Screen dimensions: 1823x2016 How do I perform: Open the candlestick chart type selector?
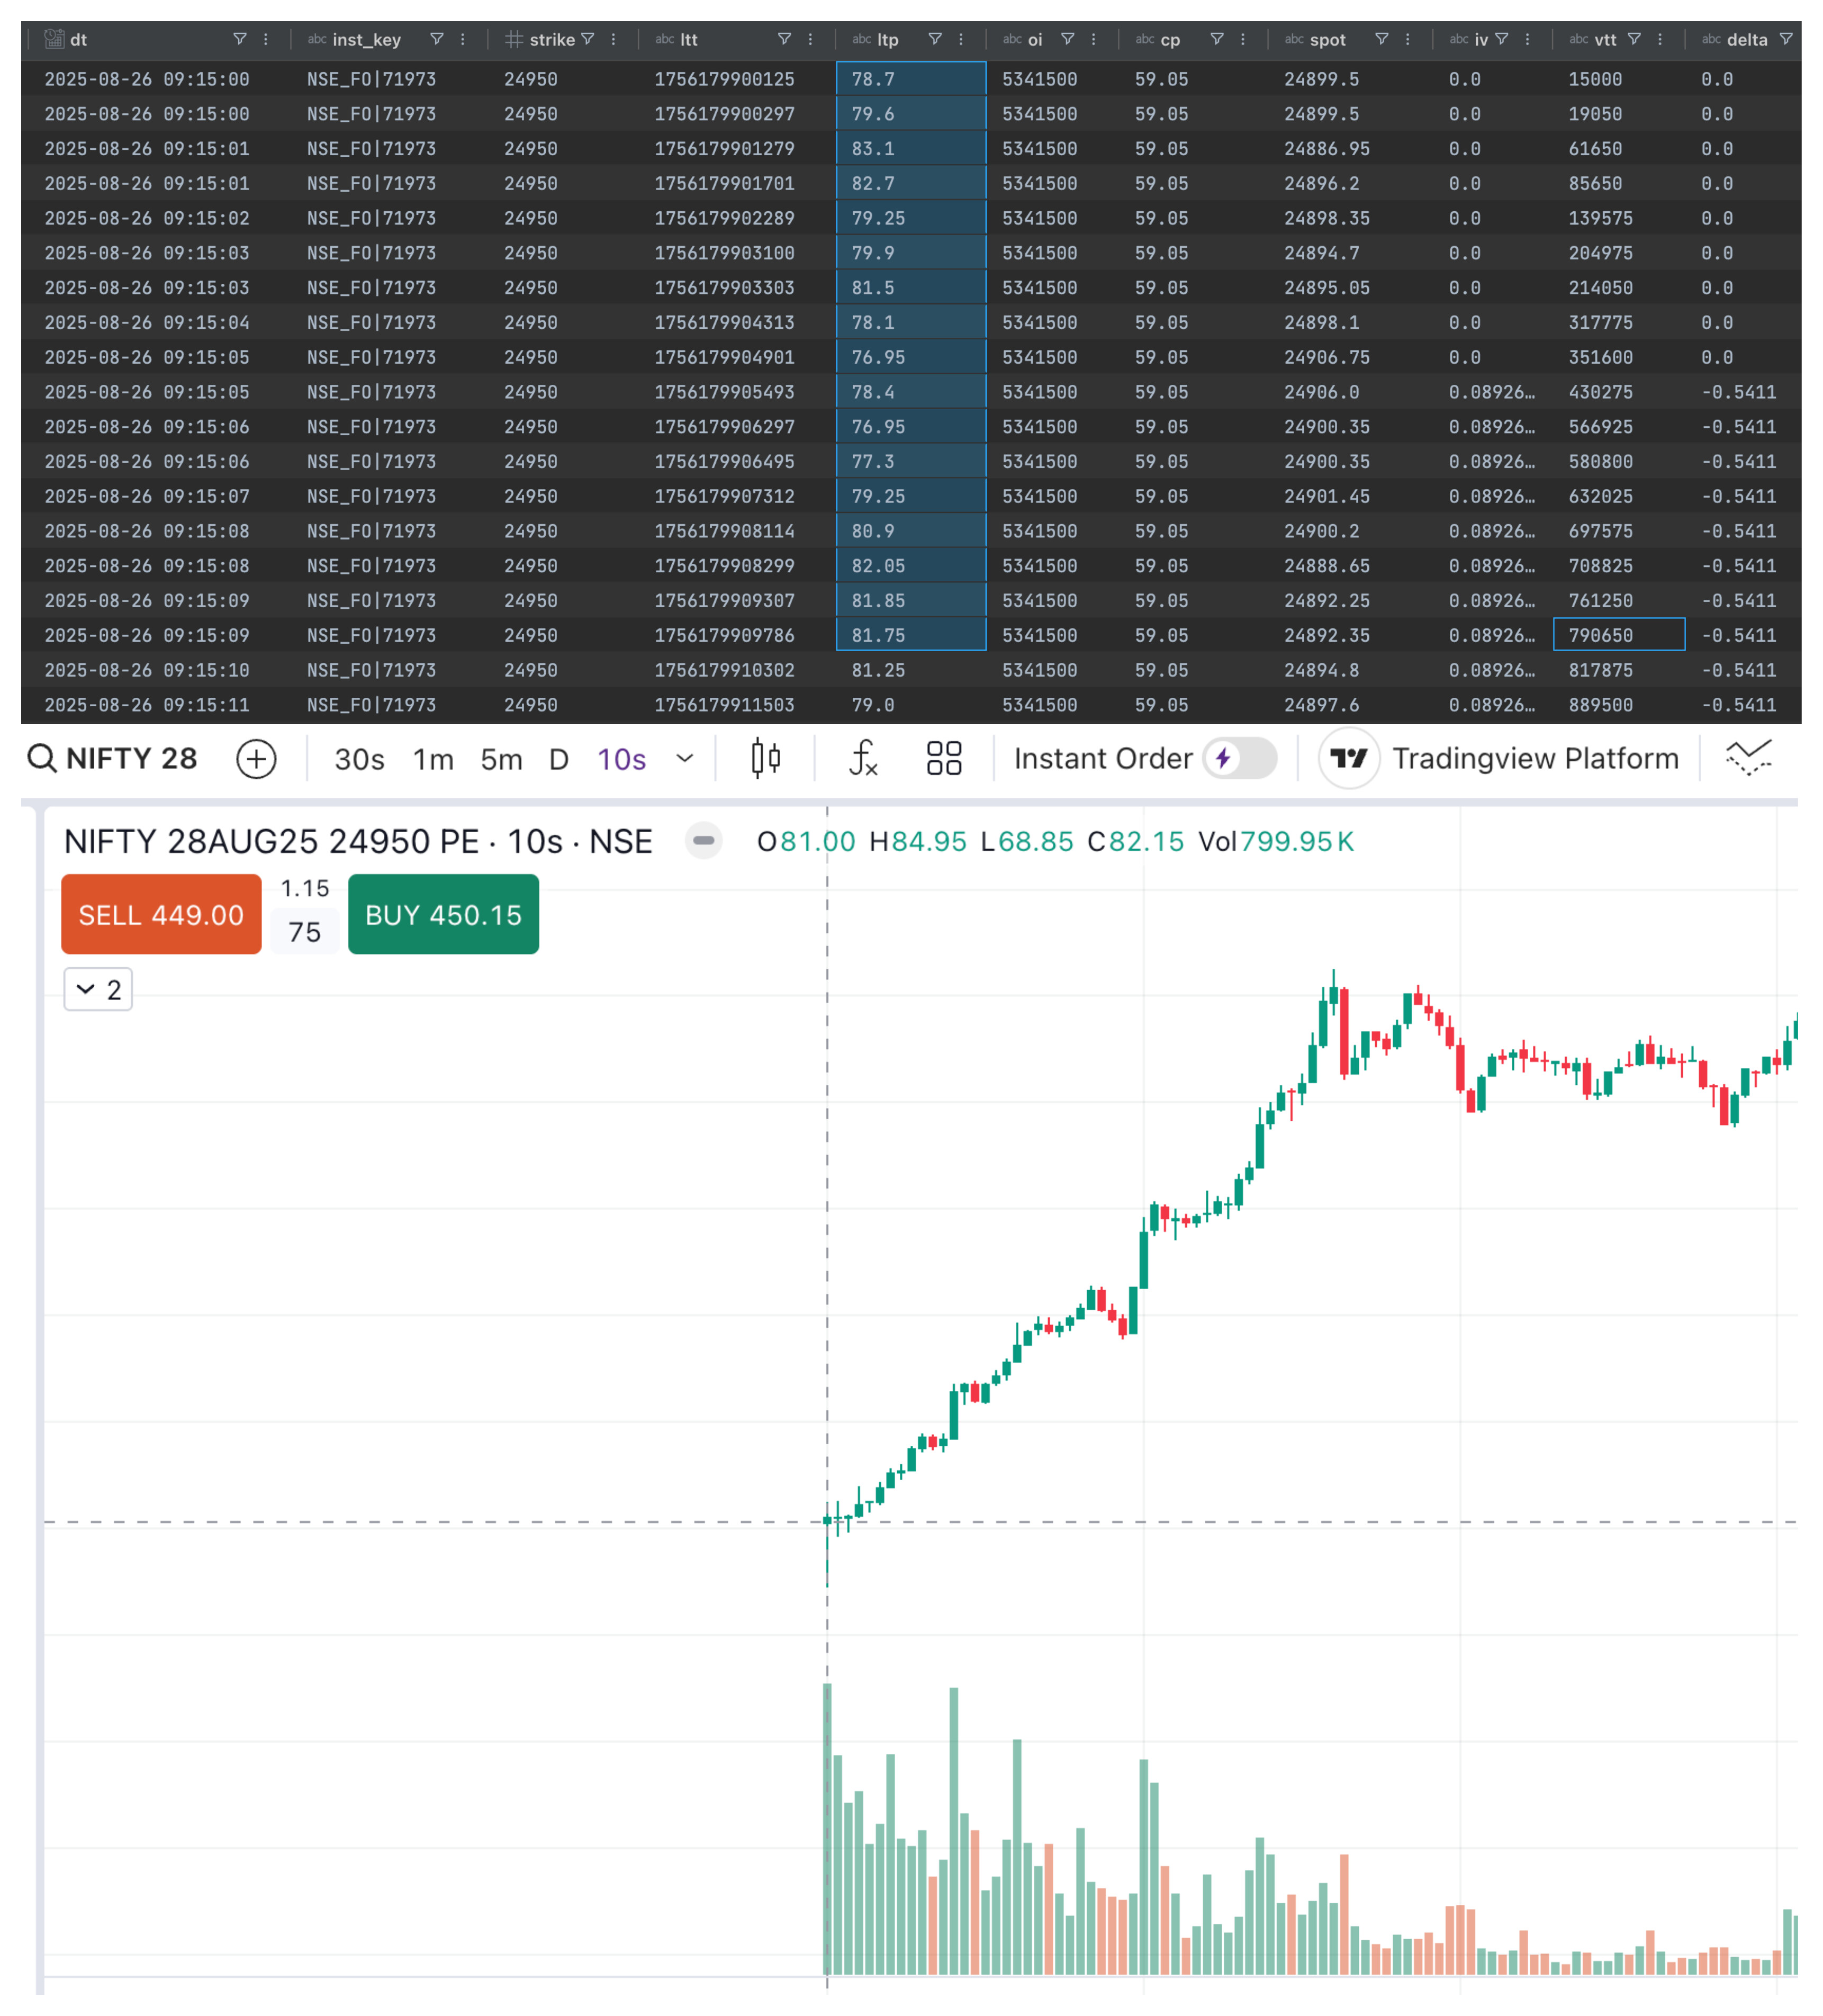(765, 758)
